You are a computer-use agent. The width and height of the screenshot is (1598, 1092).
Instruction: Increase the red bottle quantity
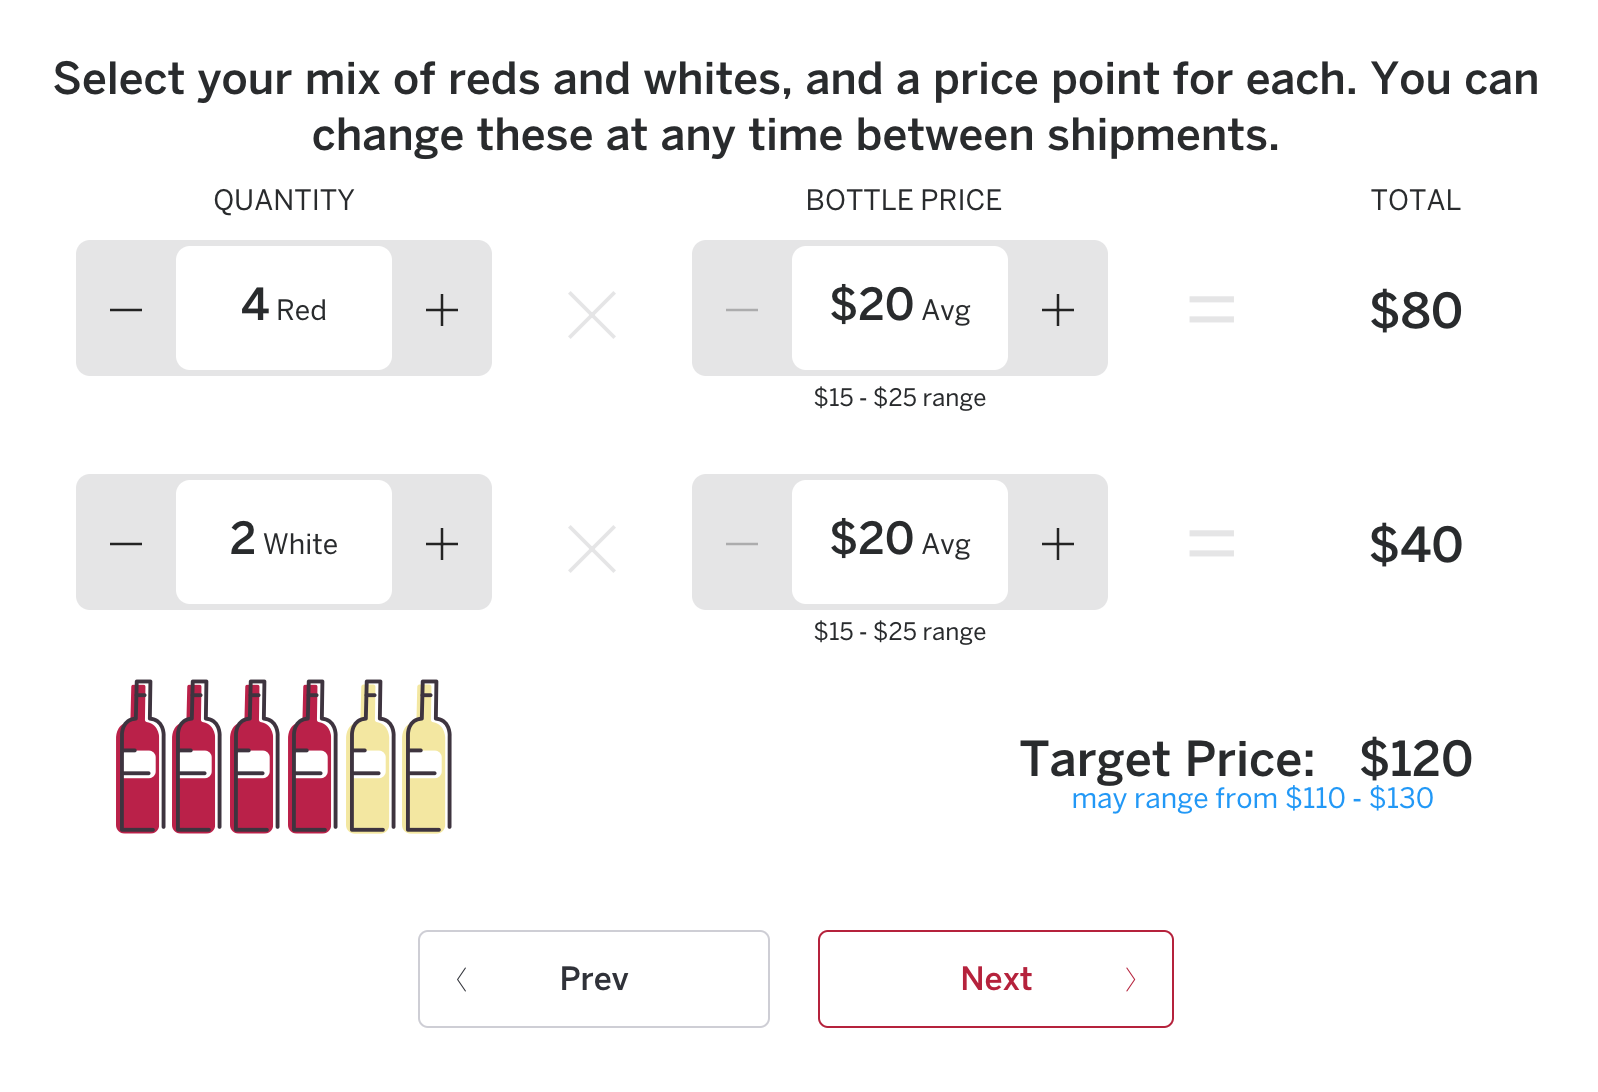coord(441,309)
